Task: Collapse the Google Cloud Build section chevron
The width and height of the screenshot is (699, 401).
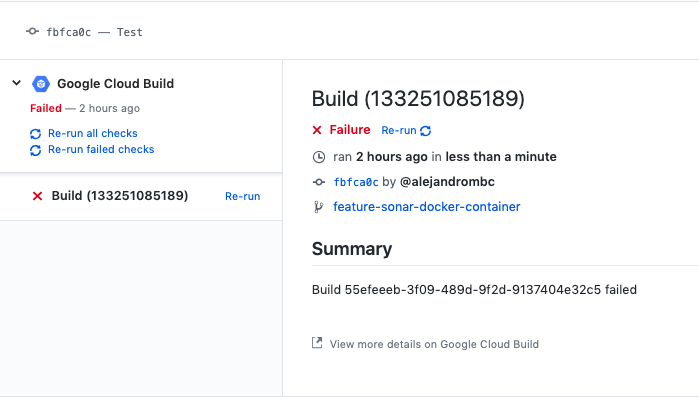Action: (16, 83)
